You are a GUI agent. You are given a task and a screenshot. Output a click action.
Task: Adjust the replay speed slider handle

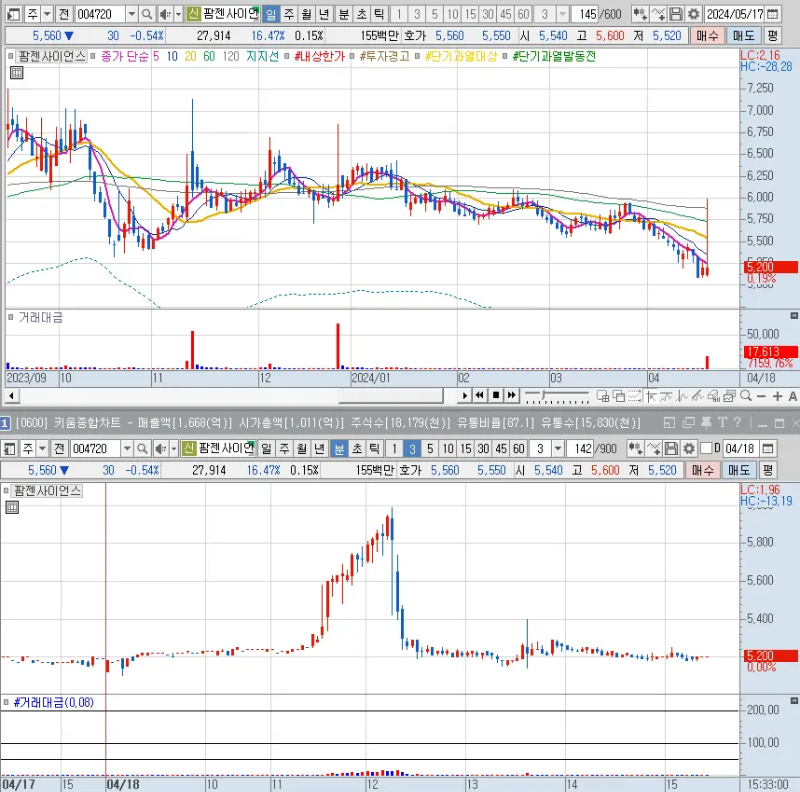[544, 395]
